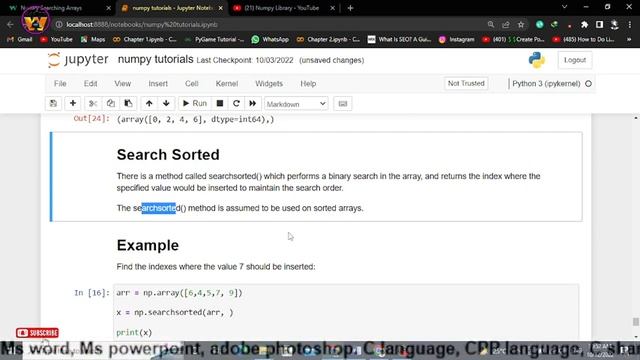Open the Cell menu
The height and width of the screenshot is (360, 640).
tap(191, 84)
